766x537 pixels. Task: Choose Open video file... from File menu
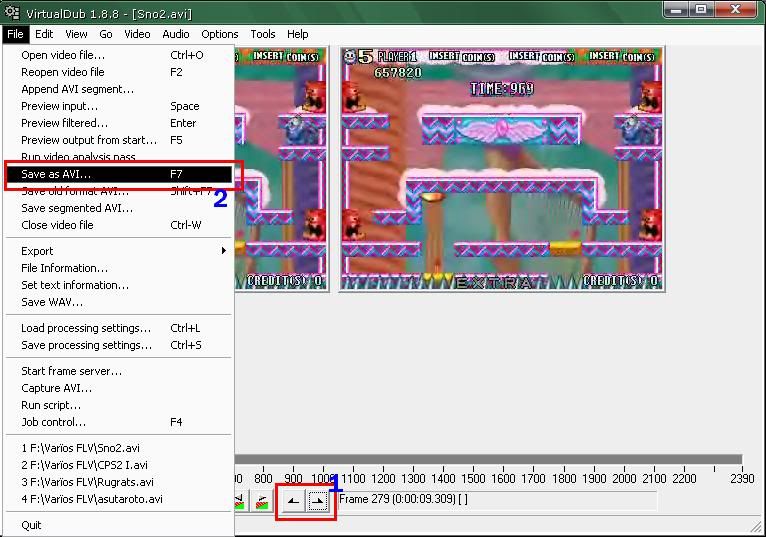118,55
